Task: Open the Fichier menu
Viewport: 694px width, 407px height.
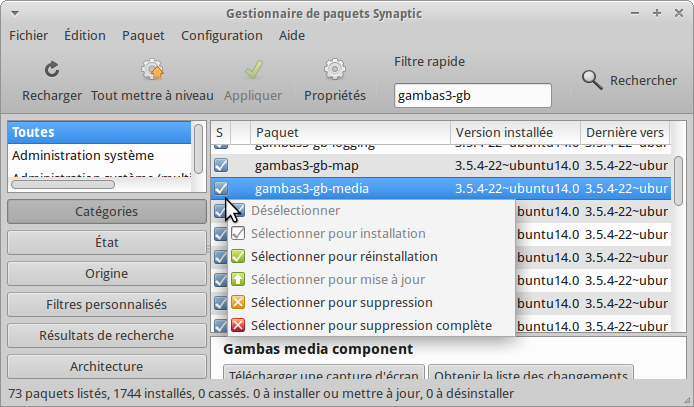Action: tap(29, 35)
